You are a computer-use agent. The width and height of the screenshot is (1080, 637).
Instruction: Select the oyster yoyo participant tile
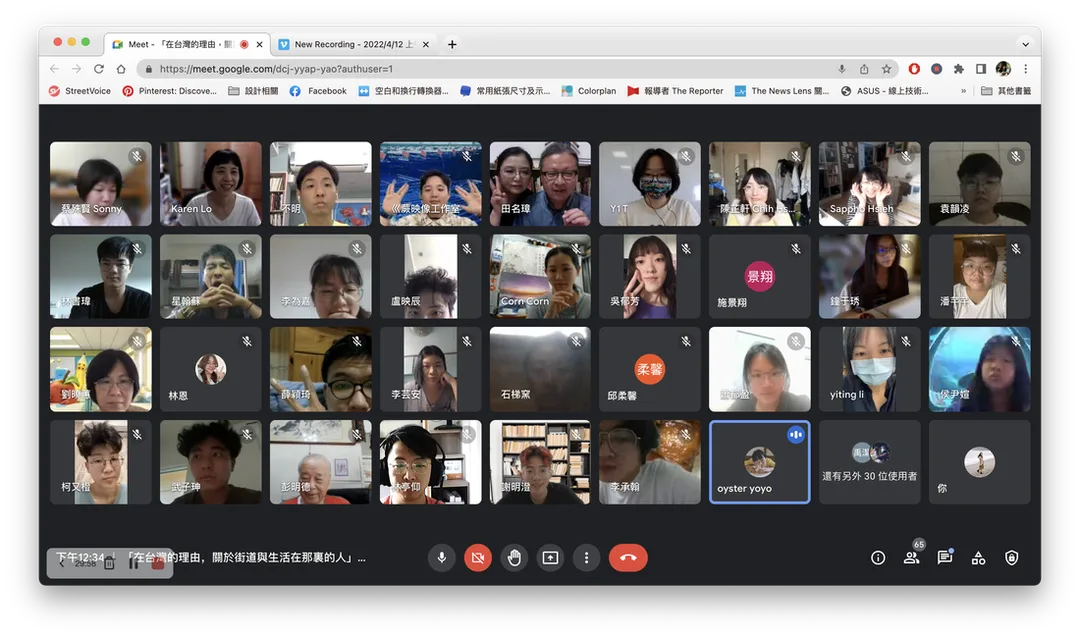[760, 462]
